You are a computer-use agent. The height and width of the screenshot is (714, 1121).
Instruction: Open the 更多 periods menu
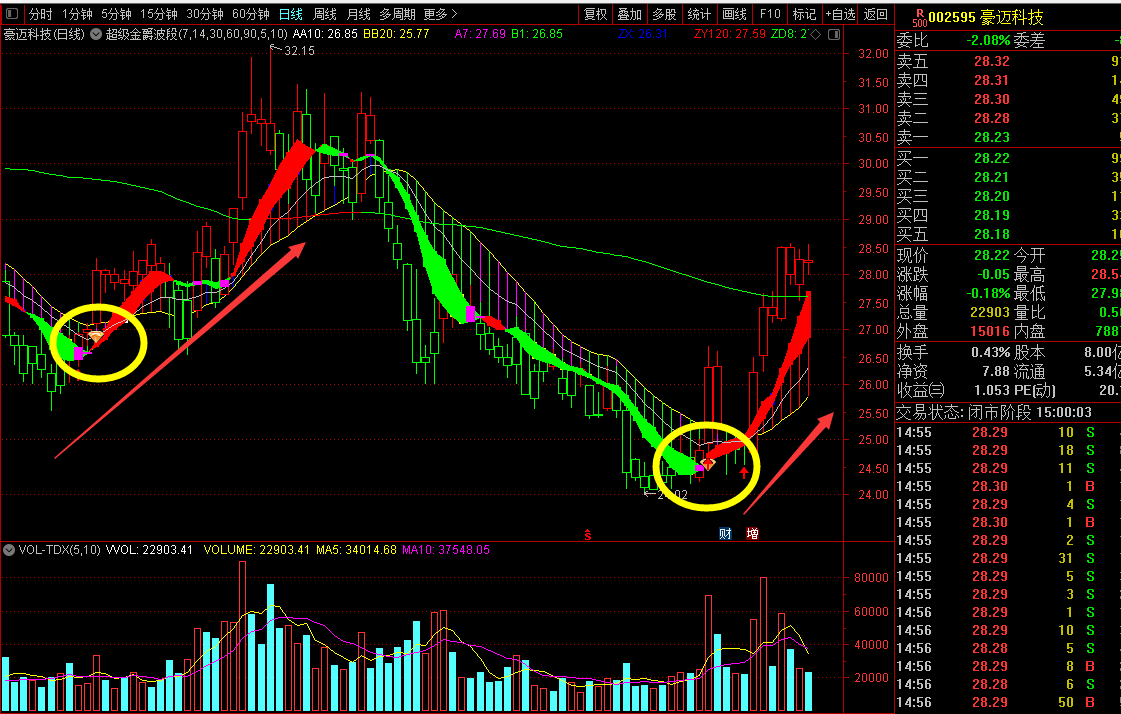point(440,14)
